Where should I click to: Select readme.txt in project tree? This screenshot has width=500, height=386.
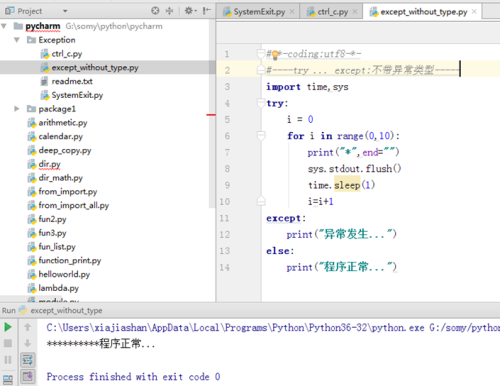tap(72, 81)
